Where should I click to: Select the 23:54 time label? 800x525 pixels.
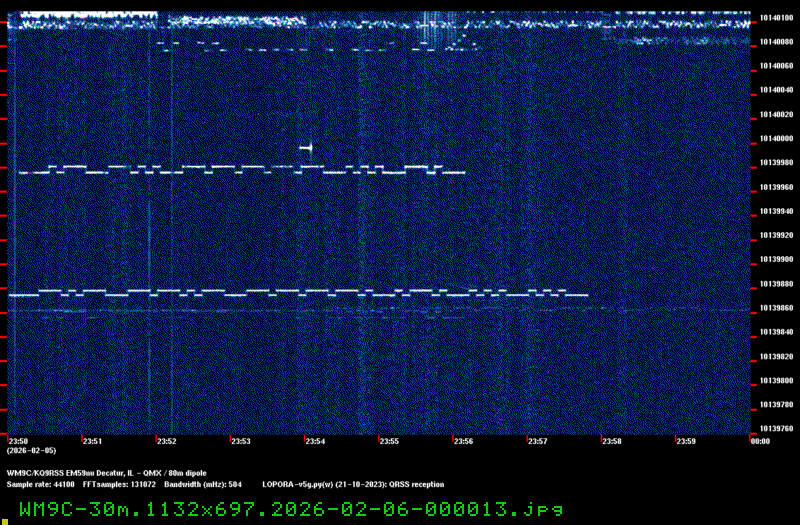tap(315, 441)
